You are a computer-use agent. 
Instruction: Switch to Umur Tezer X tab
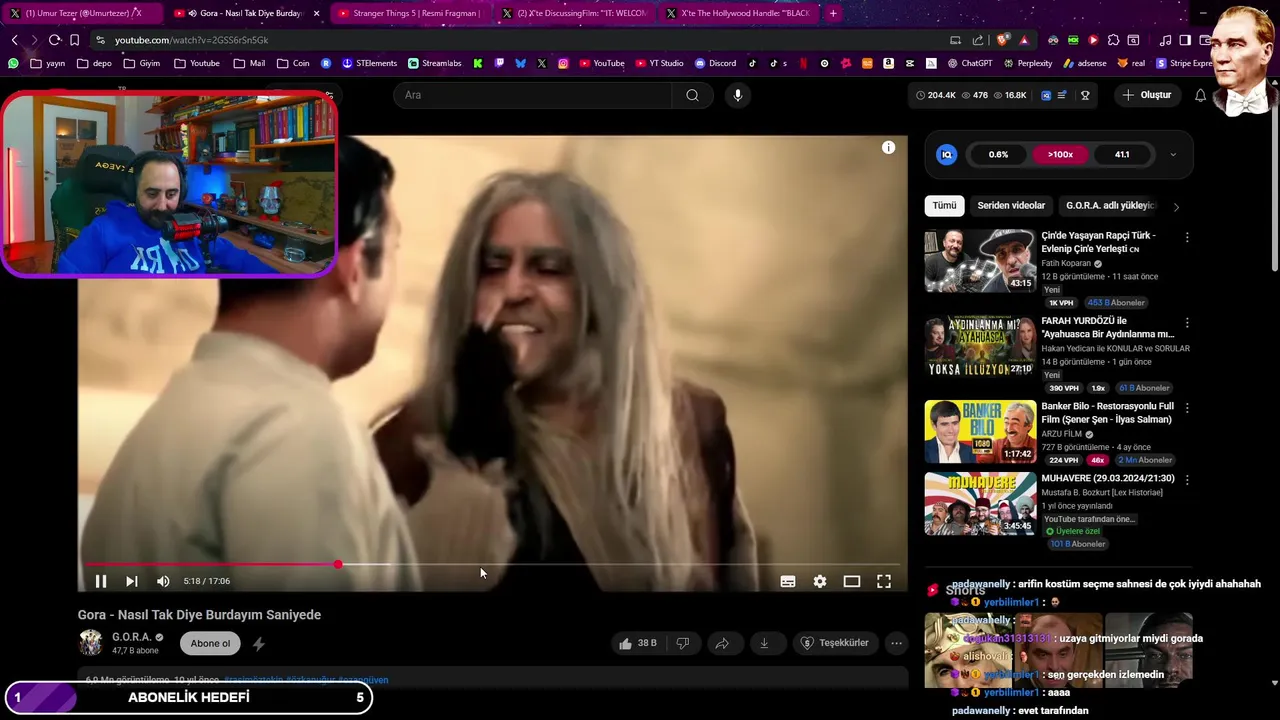pyautogui.click(x=82, y=13)
